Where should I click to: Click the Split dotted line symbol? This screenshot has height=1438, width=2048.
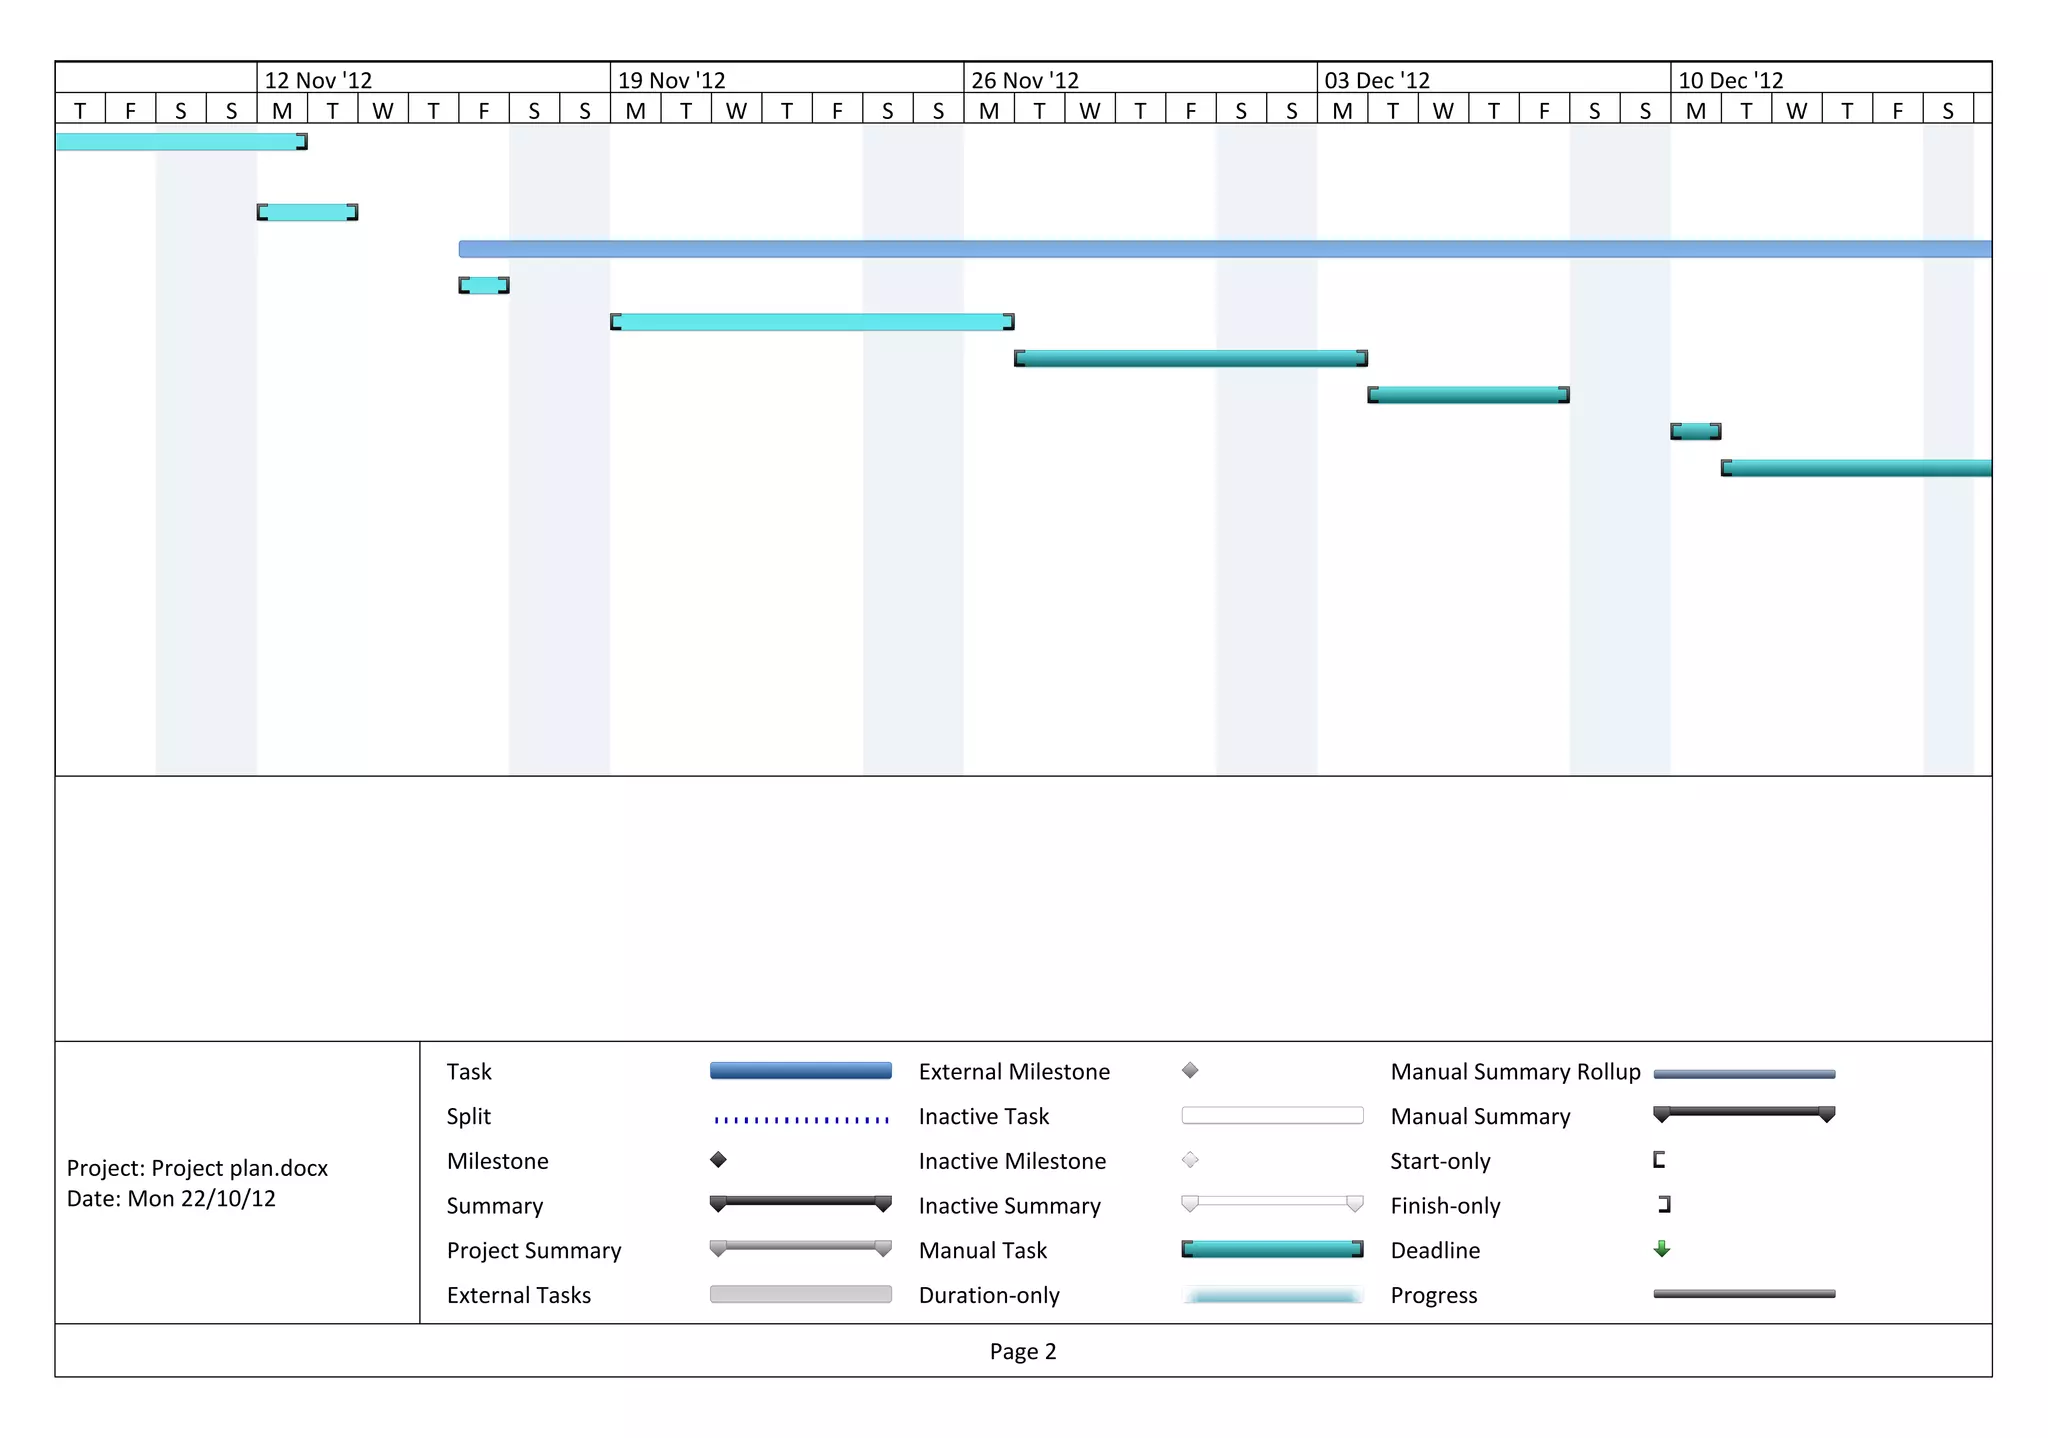(x=801, y=1119)
